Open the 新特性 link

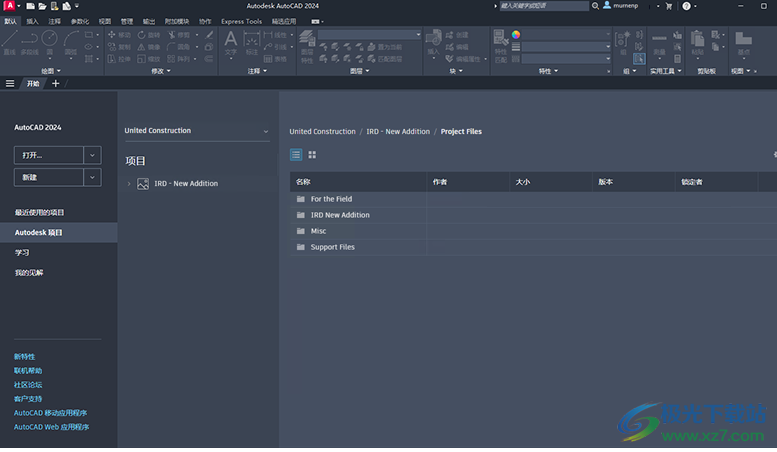[24, 357]
